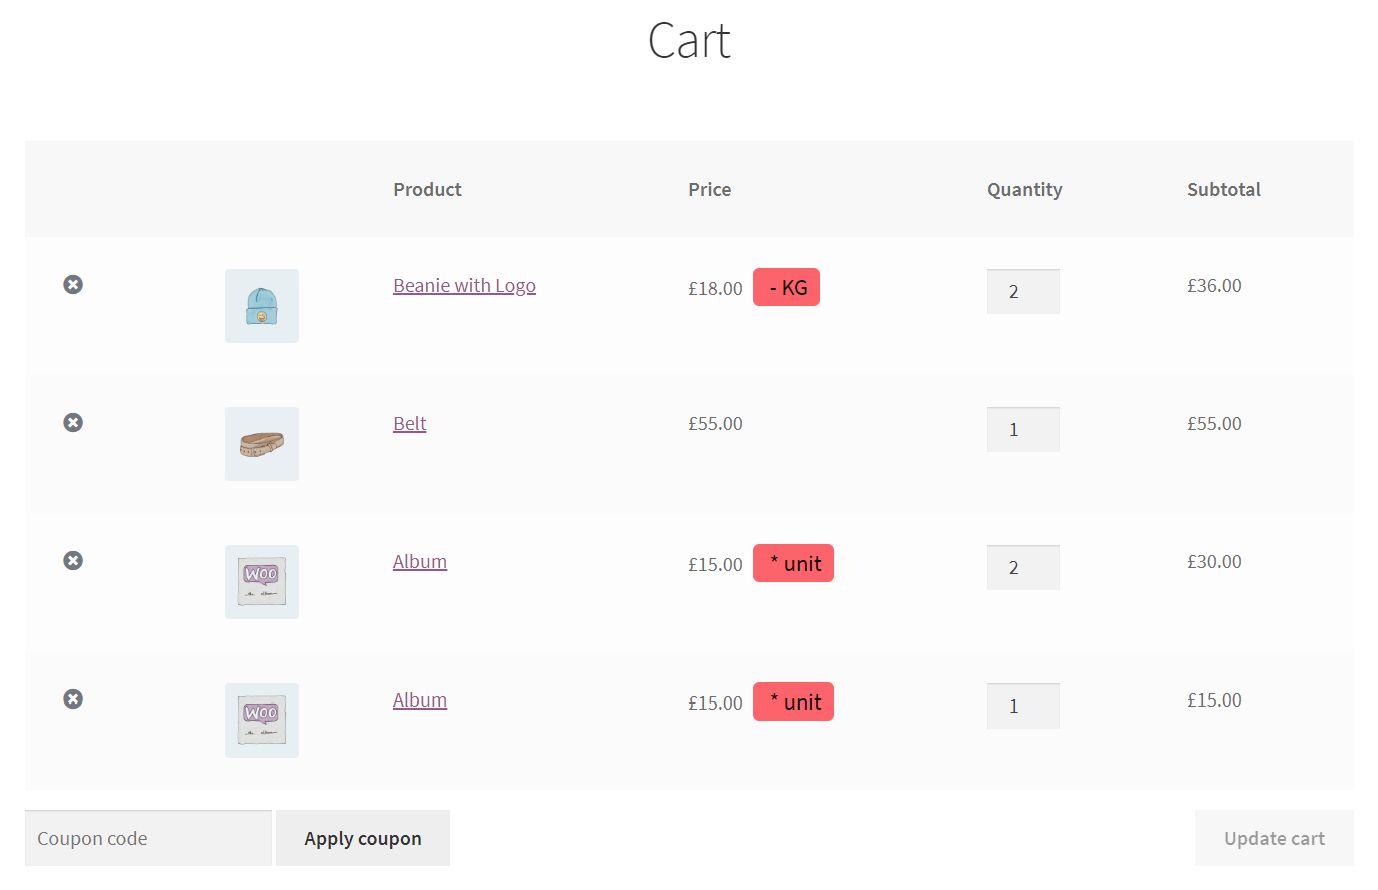Click the Belt quantity field
This screenshot has width=1378, height=890.
pyautogui.click(x=1023, y=430)
